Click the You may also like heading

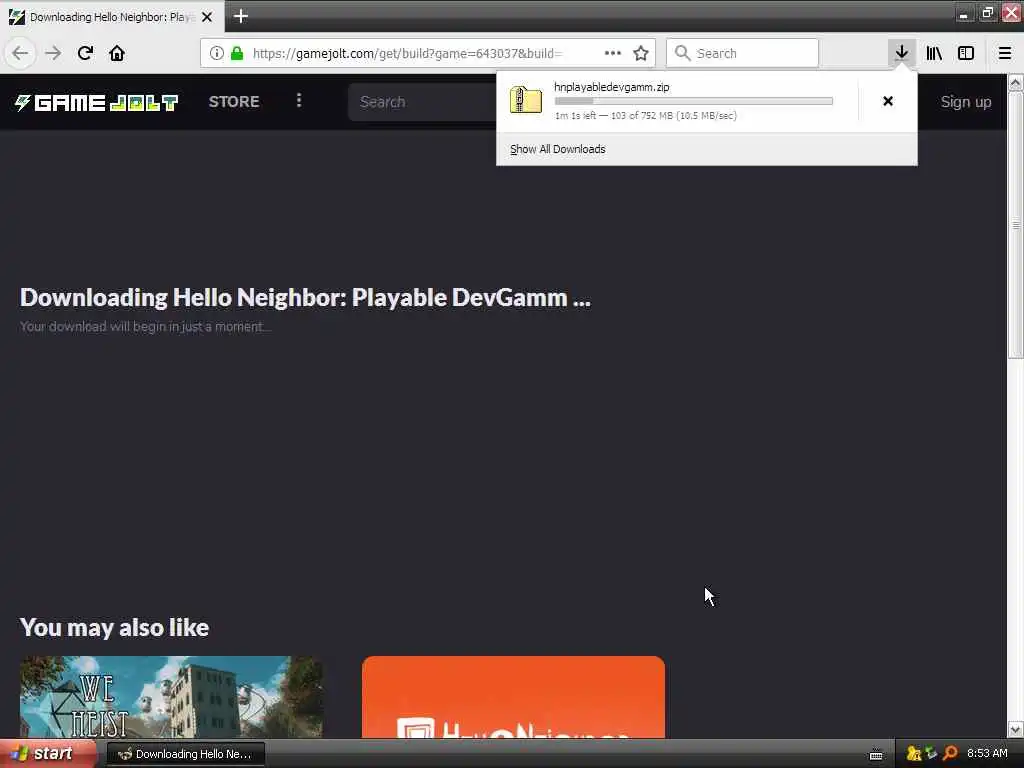[114, 628]
